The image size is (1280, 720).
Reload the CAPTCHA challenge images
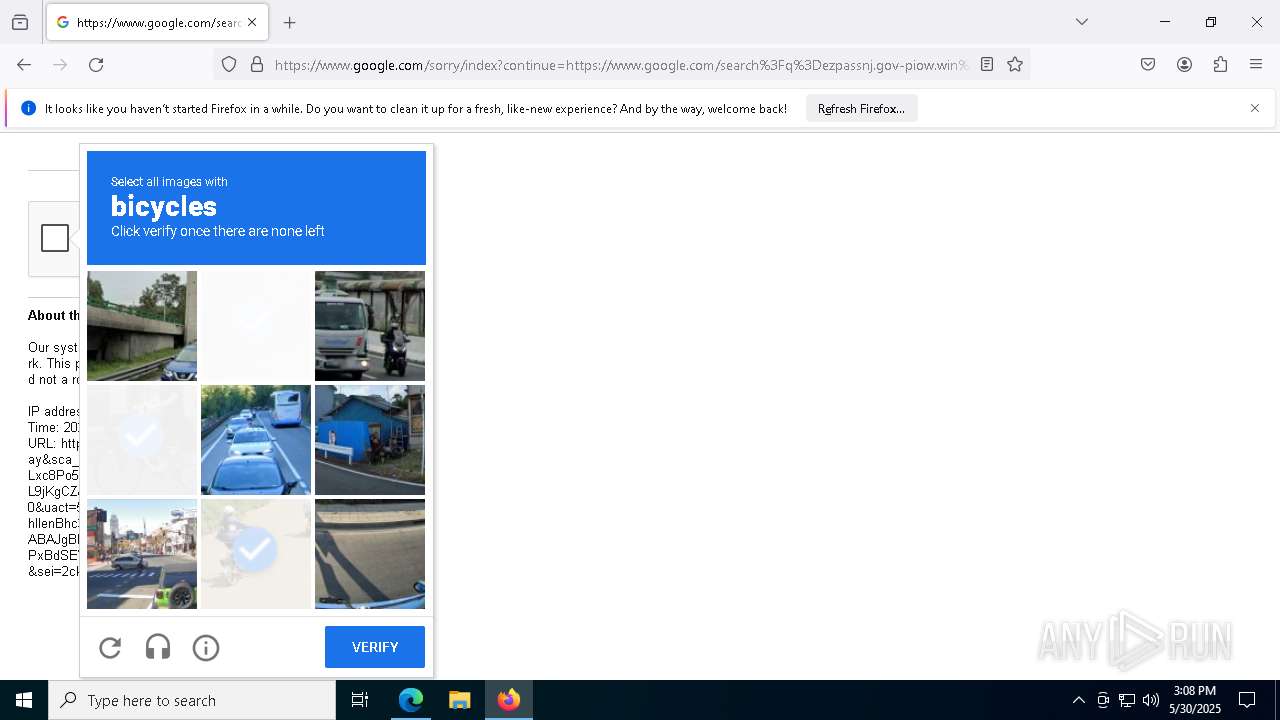[x=110, y=648]
